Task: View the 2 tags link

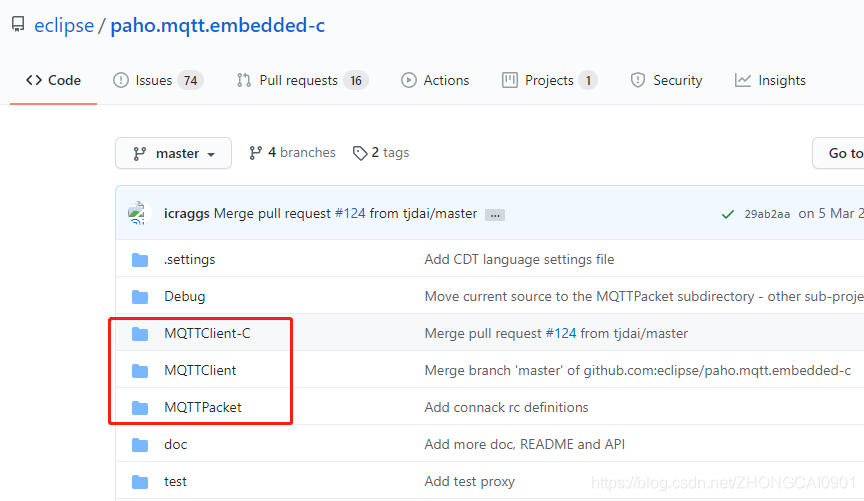Action: click(x=381, y=153)
